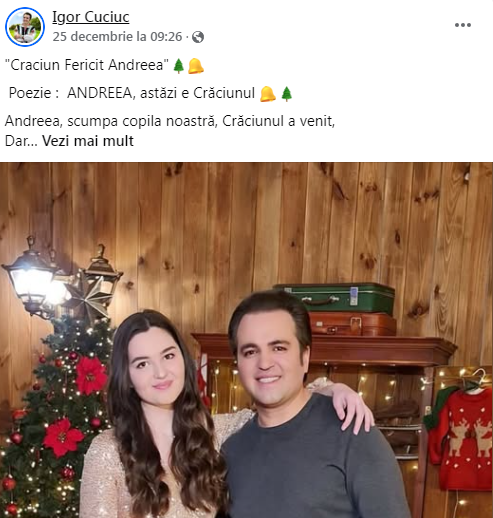
Task: Click the globe public audience icon
Action: click(198, 37)
